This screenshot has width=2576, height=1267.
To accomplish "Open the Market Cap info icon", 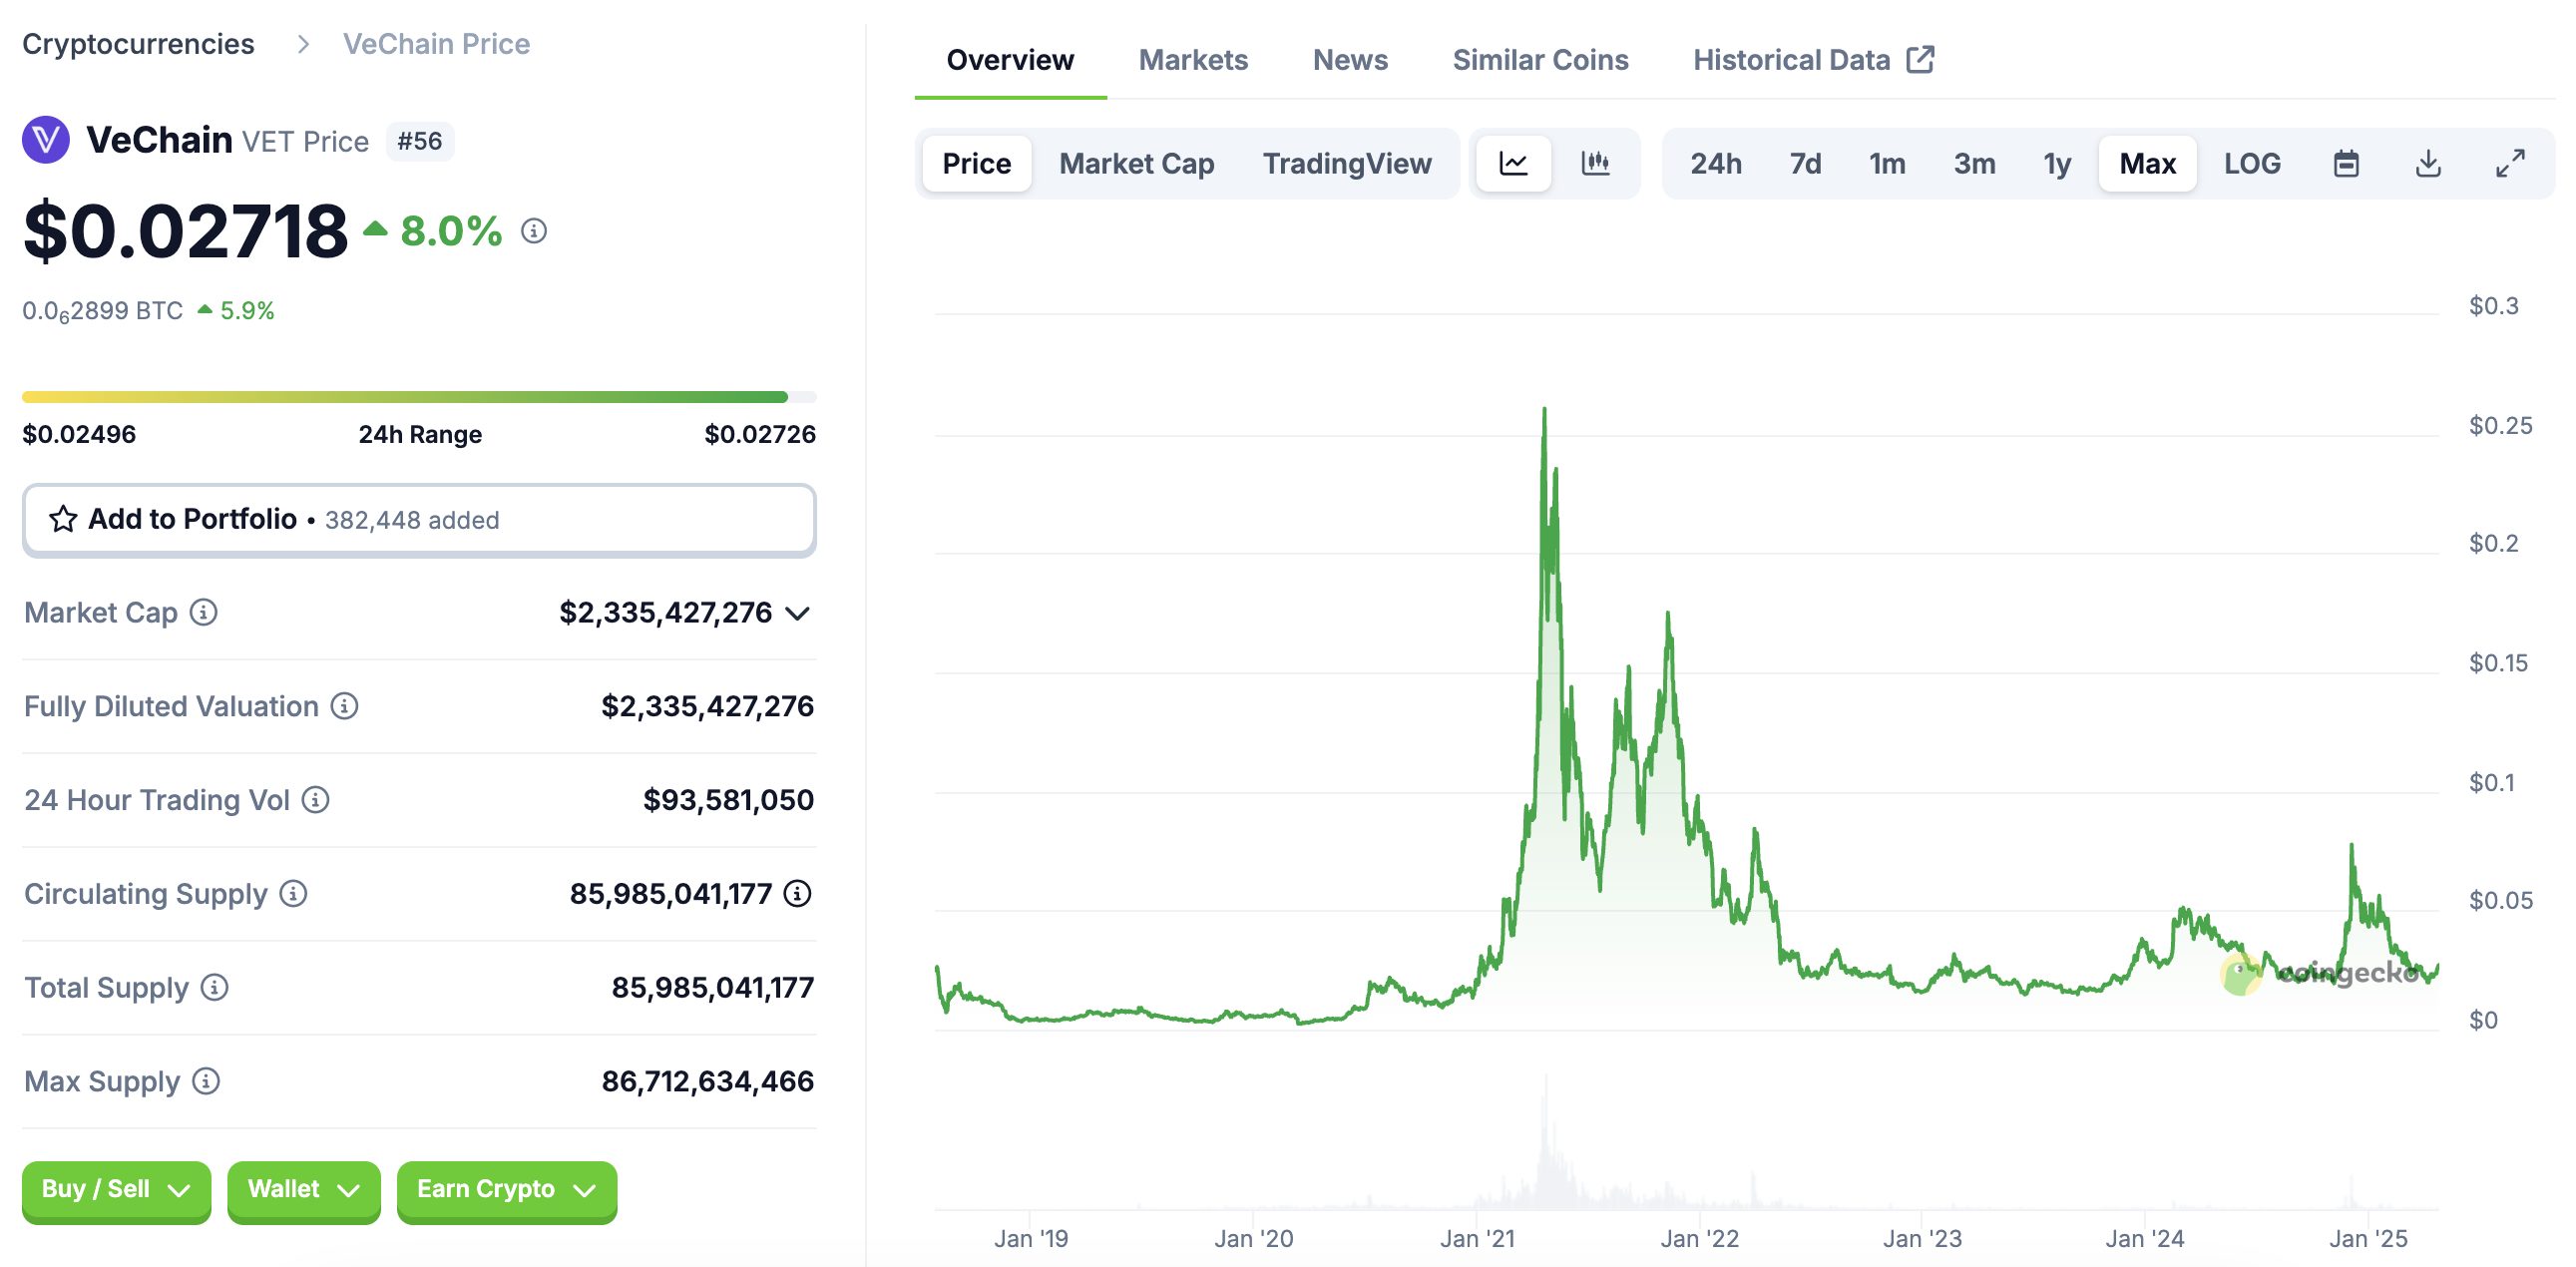I will [203, 612].
